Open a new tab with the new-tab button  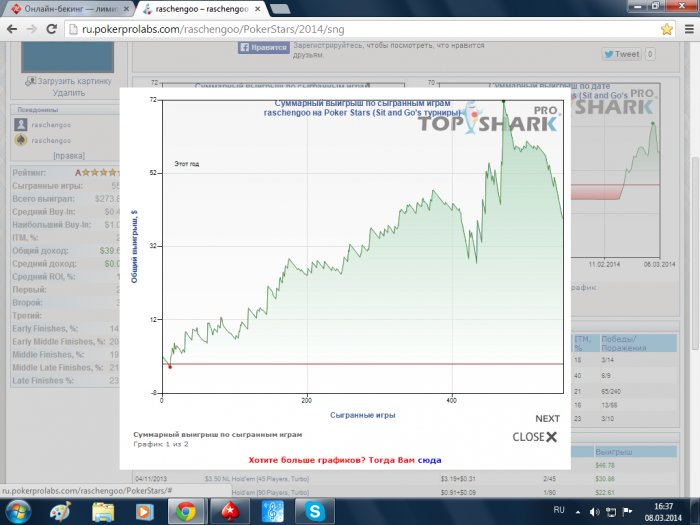pos(279,8)
